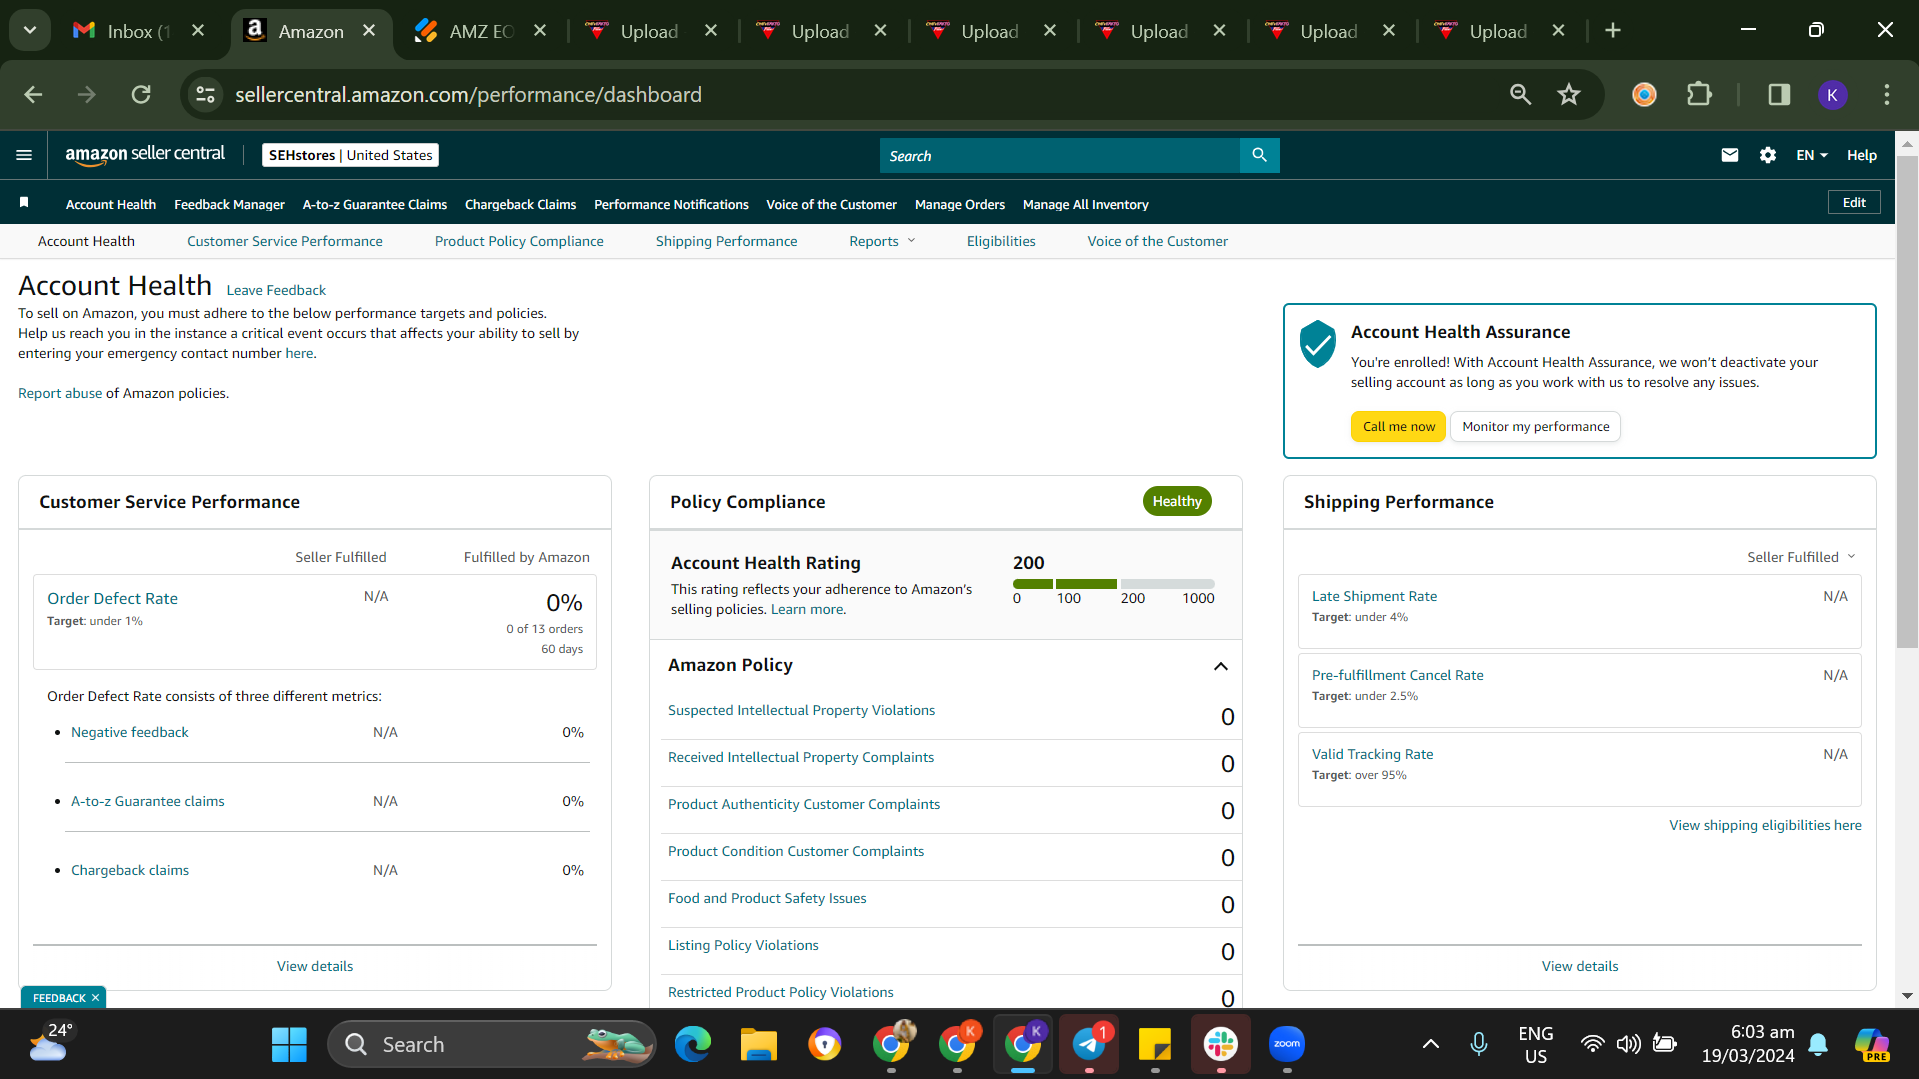The width and height of the screenshot is (1919, 1079).
Task: Open the Eligibilities tab
Action: 1001,241
